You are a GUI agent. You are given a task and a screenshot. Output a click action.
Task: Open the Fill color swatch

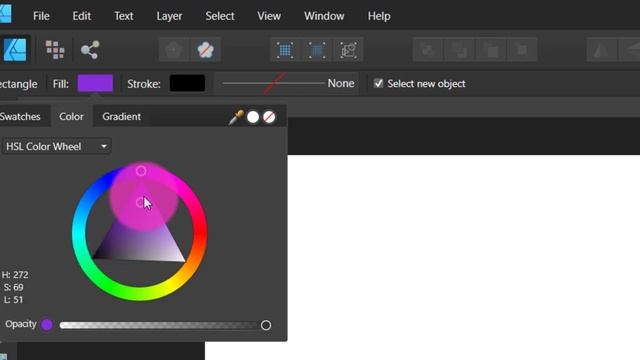(x=95, y=83)
